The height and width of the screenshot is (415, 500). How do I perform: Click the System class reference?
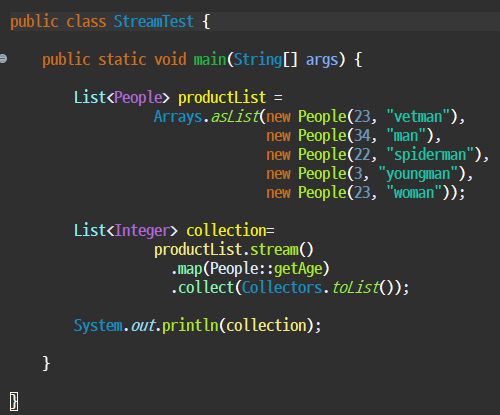click(x=98, y=326)
